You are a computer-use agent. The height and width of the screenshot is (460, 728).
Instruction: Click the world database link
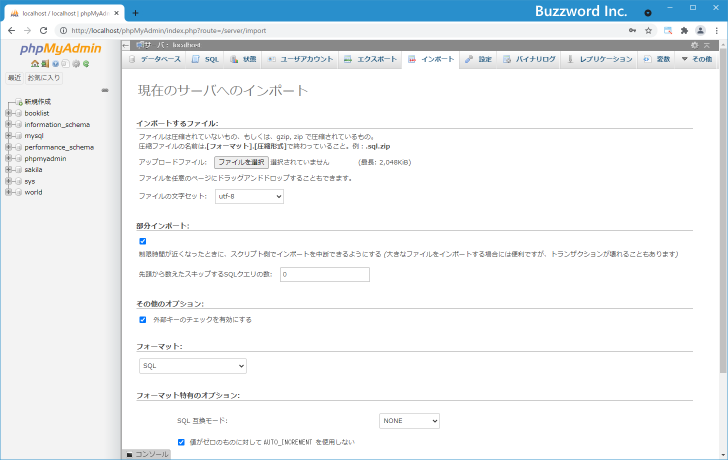pyautogui.click(x=33, y=192)
